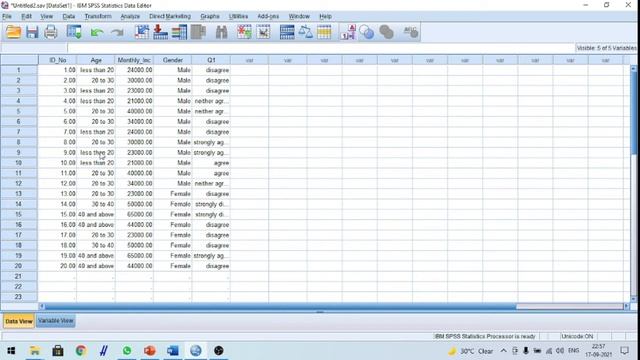Click the Insert cases icon

point(244,32)
